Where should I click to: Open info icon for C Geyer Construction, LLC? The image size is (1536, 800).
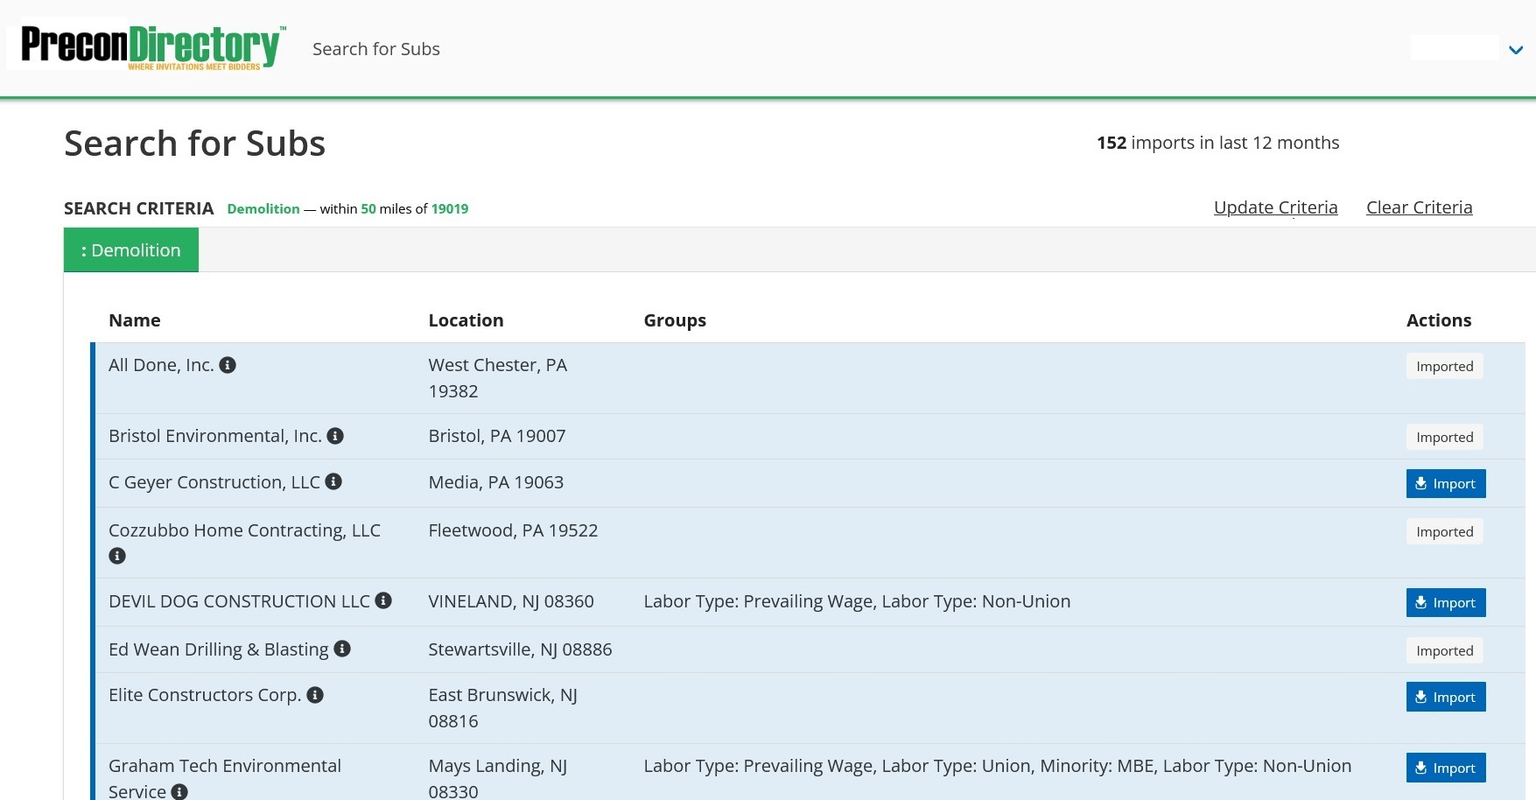click(x=334, y=482)
